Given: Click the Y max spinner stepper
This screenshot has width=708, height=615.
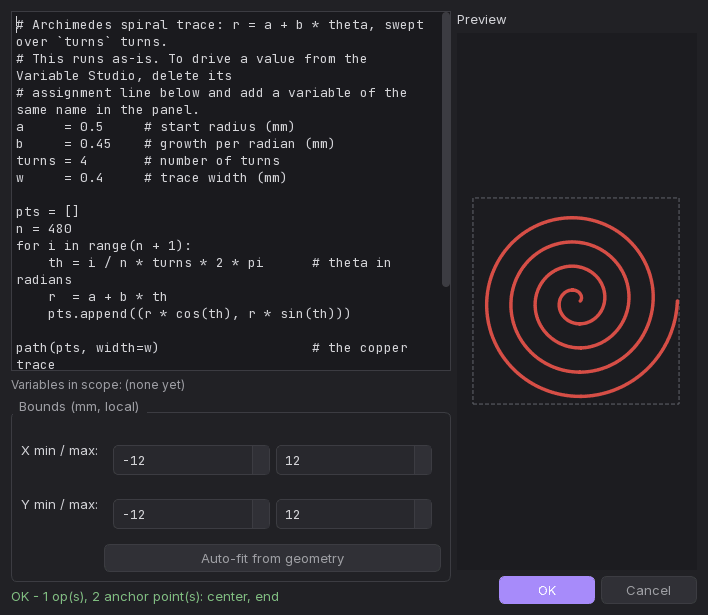Looking at the screenshot, I should [423, 514].
